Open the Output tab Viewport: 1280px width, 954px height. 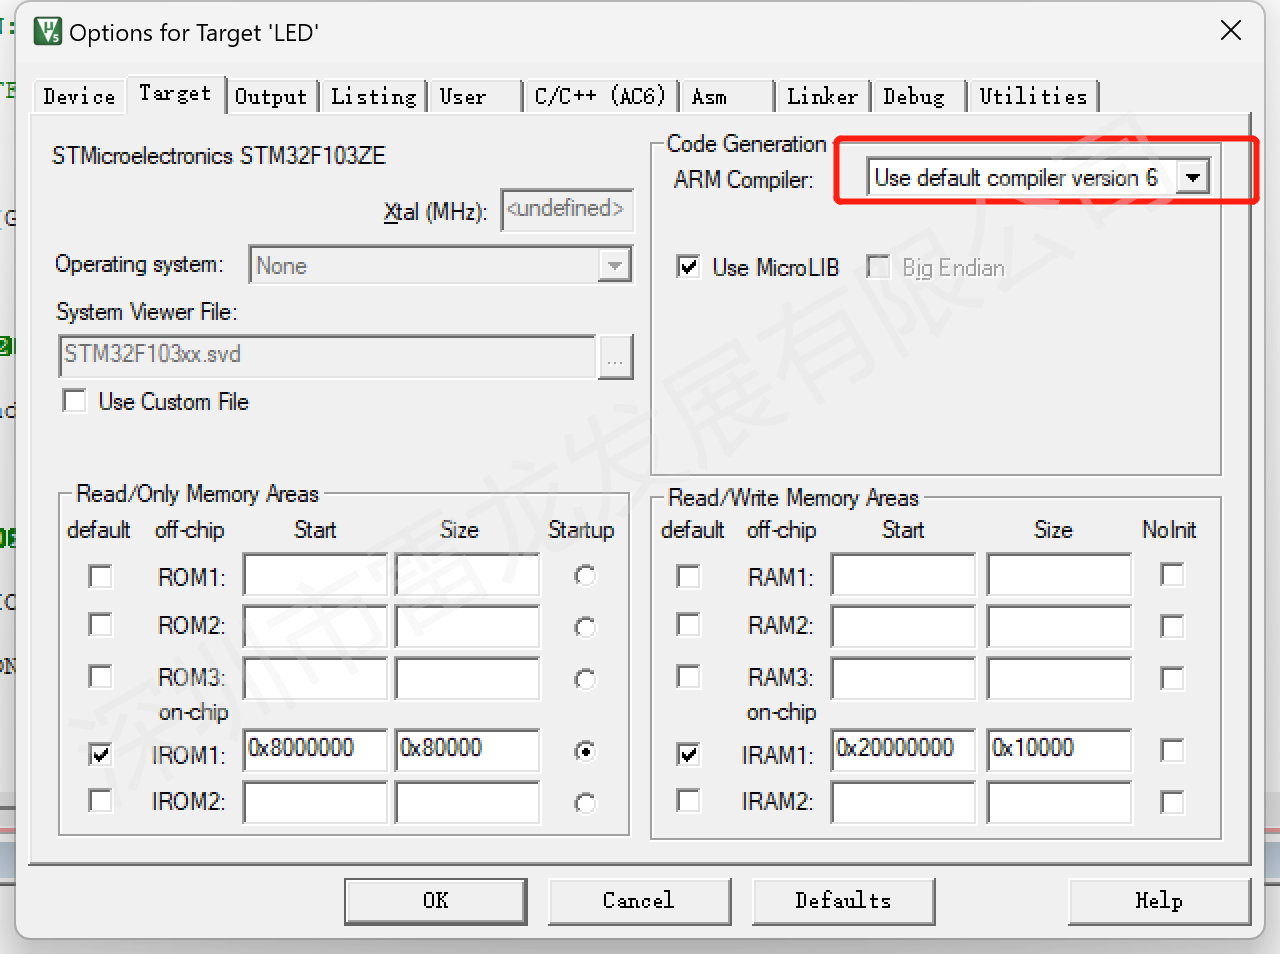pyautogui.click(x=270, y=96)
